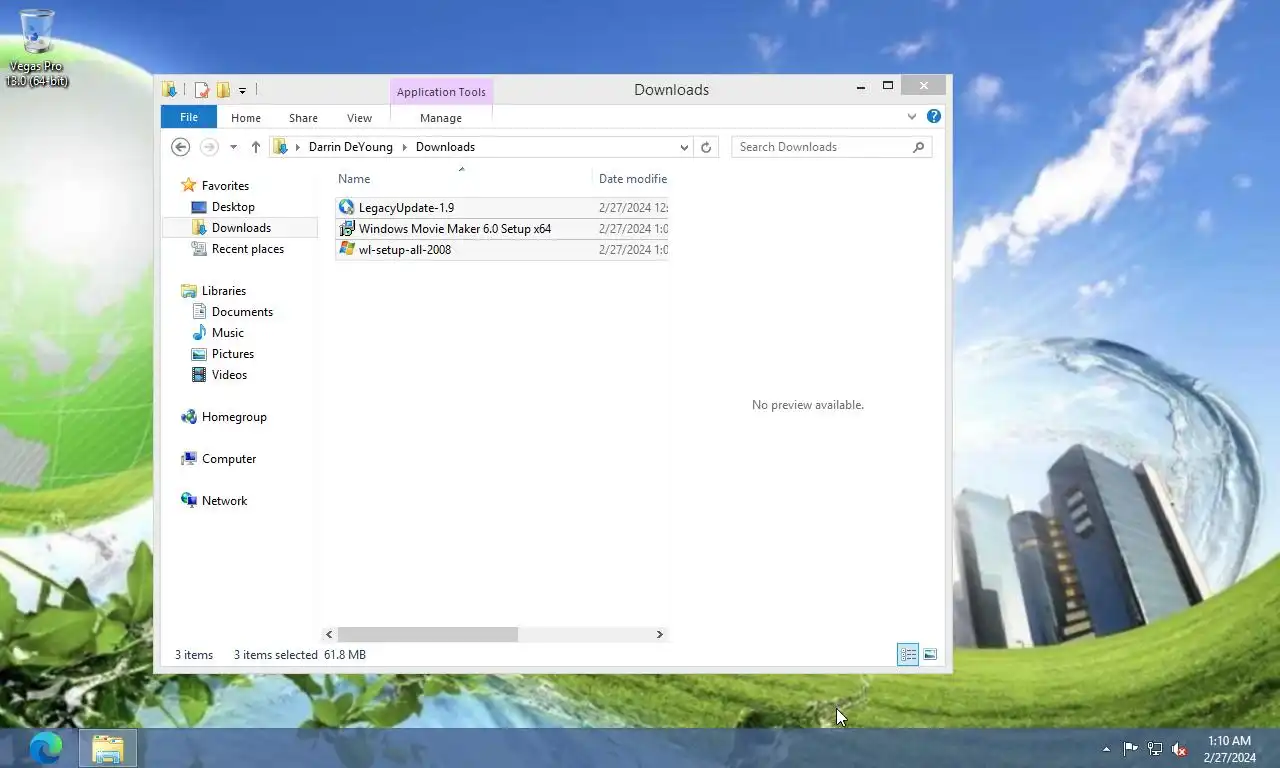The image size is (1280, 768).
Task: Open the address bar history dropdown
Action: tap(684, 147)
